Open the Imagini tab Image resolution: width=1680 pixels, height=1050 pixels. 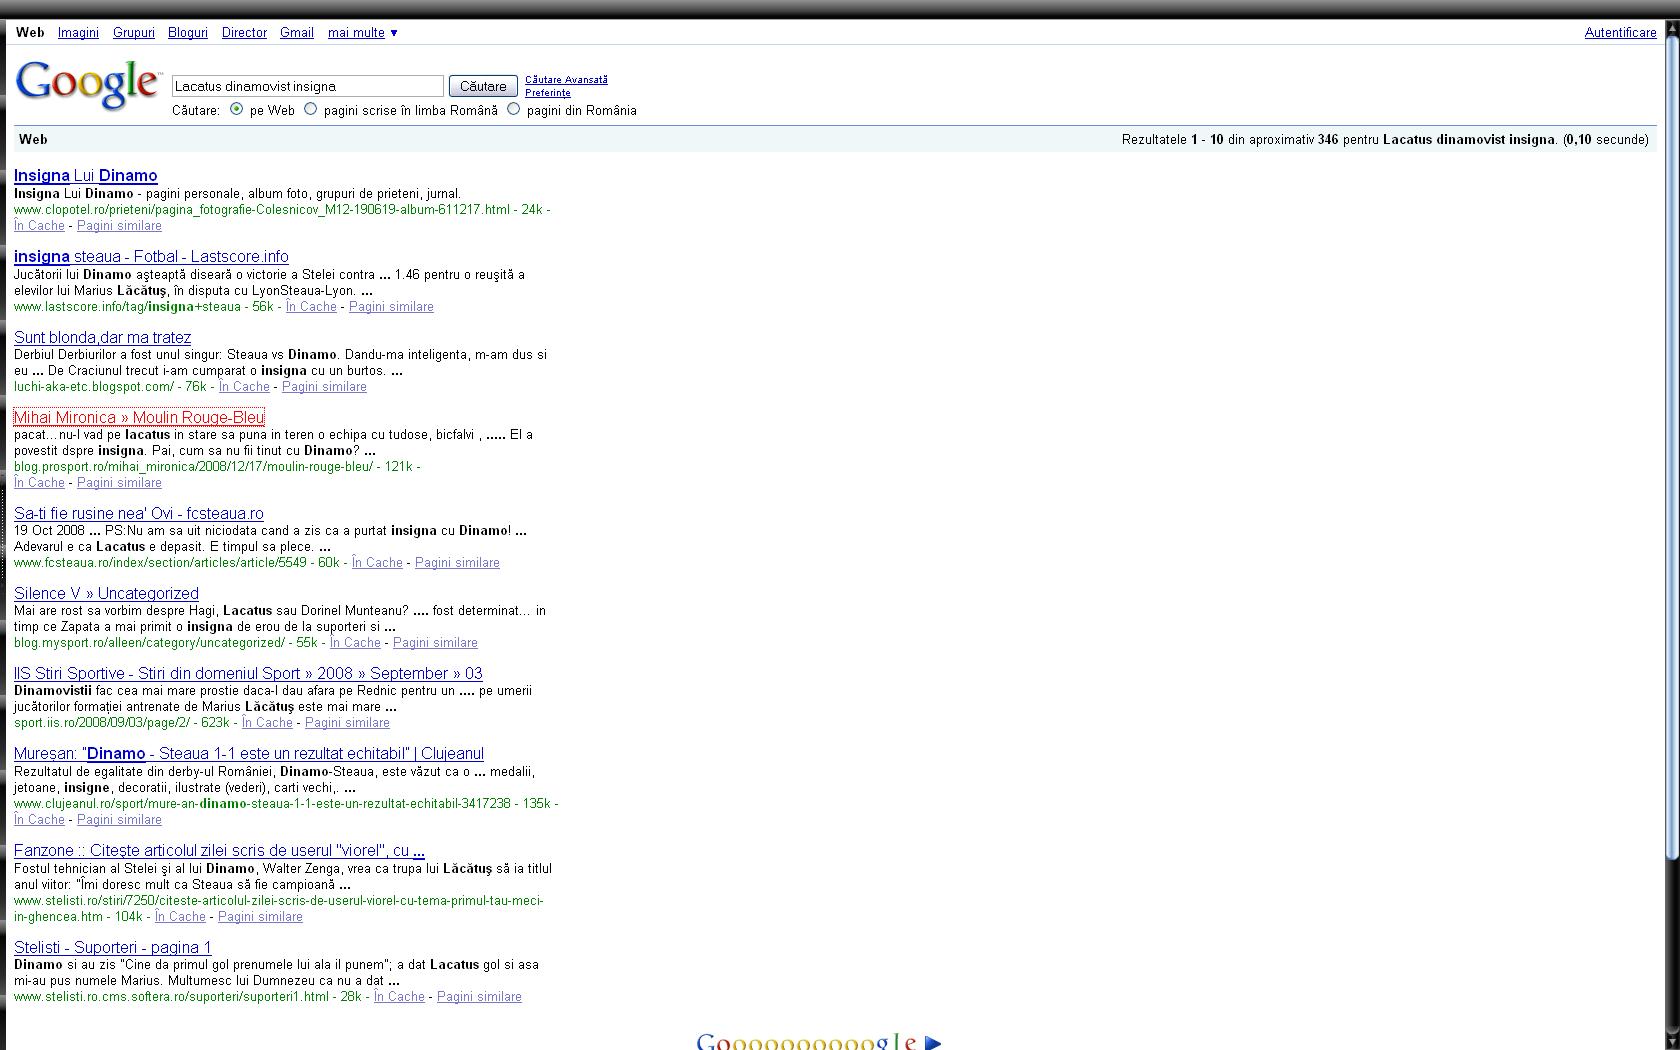78,33
